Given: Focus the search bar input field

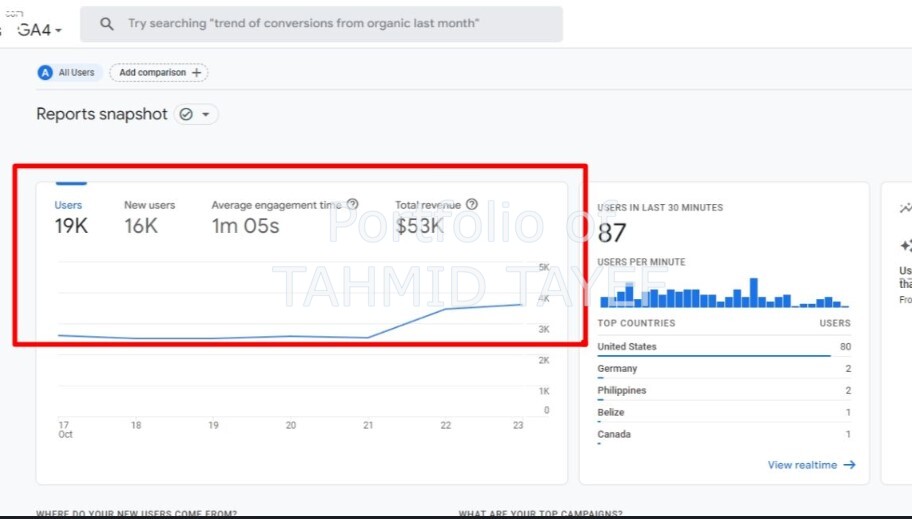Looking at the screenshot, I should 321,24.
